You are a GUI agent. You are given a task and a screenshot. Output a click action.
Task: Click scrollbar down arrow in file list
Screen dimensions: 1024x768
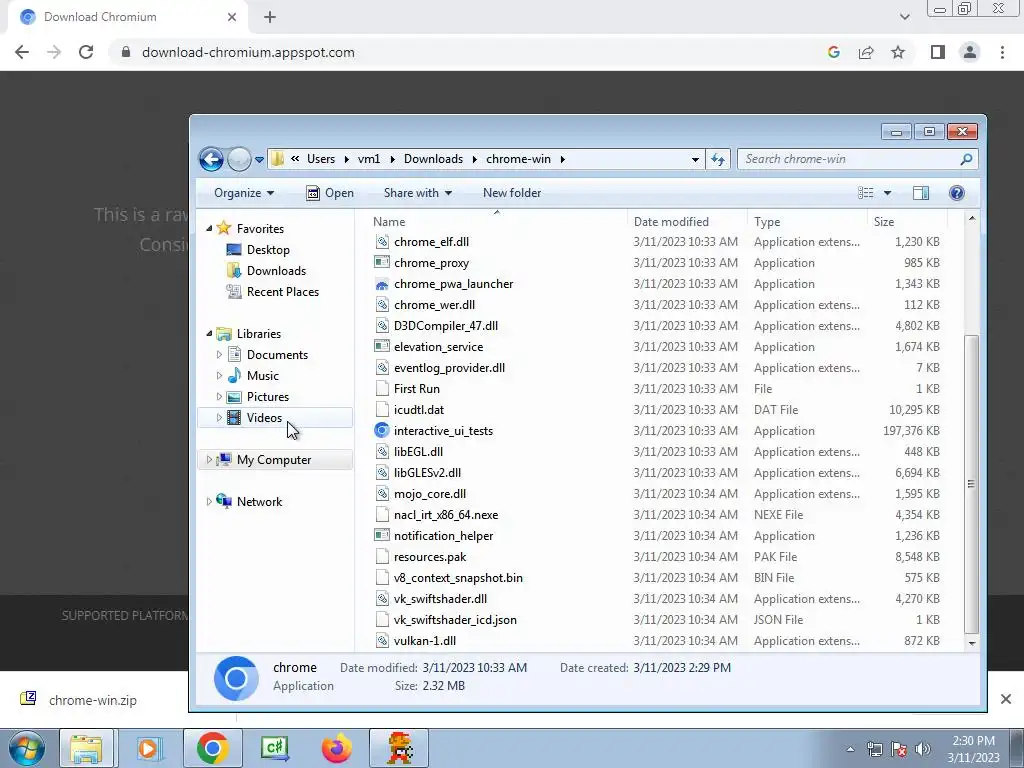point(971,643)
